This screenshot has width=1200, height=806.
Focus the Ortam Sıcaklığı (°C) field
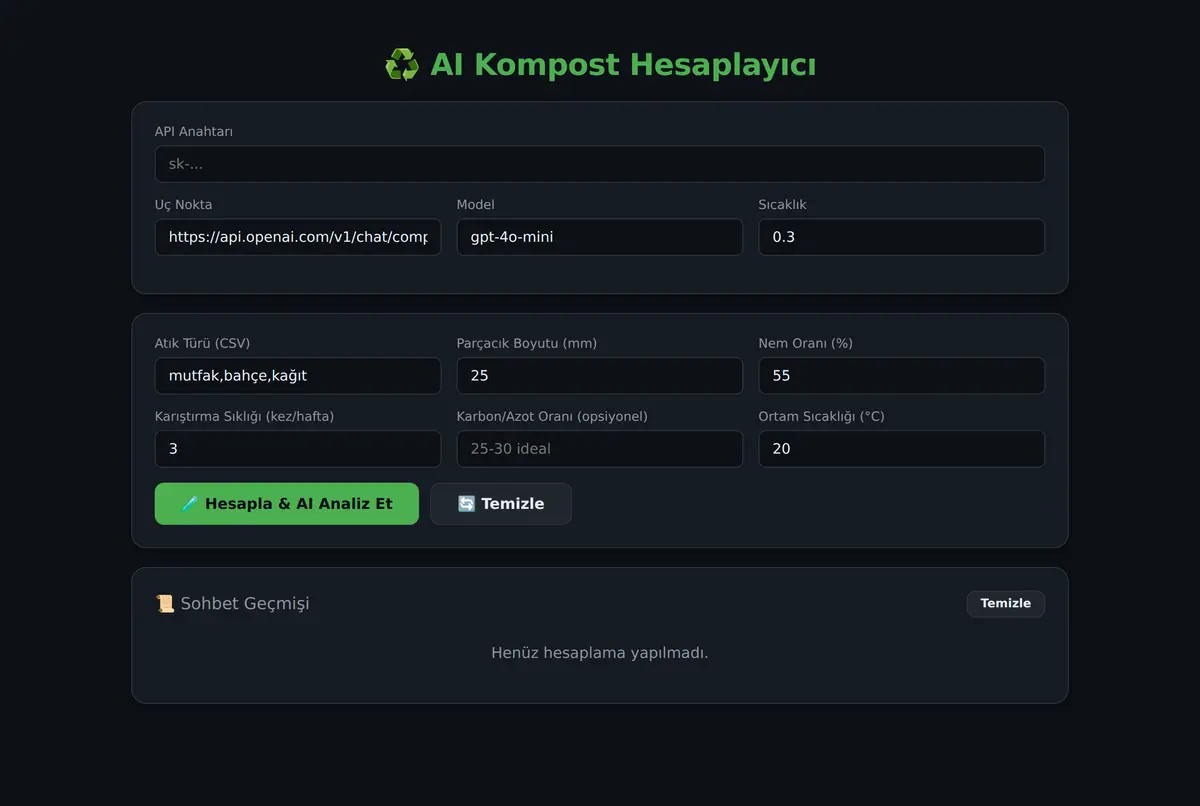(902, 449)
